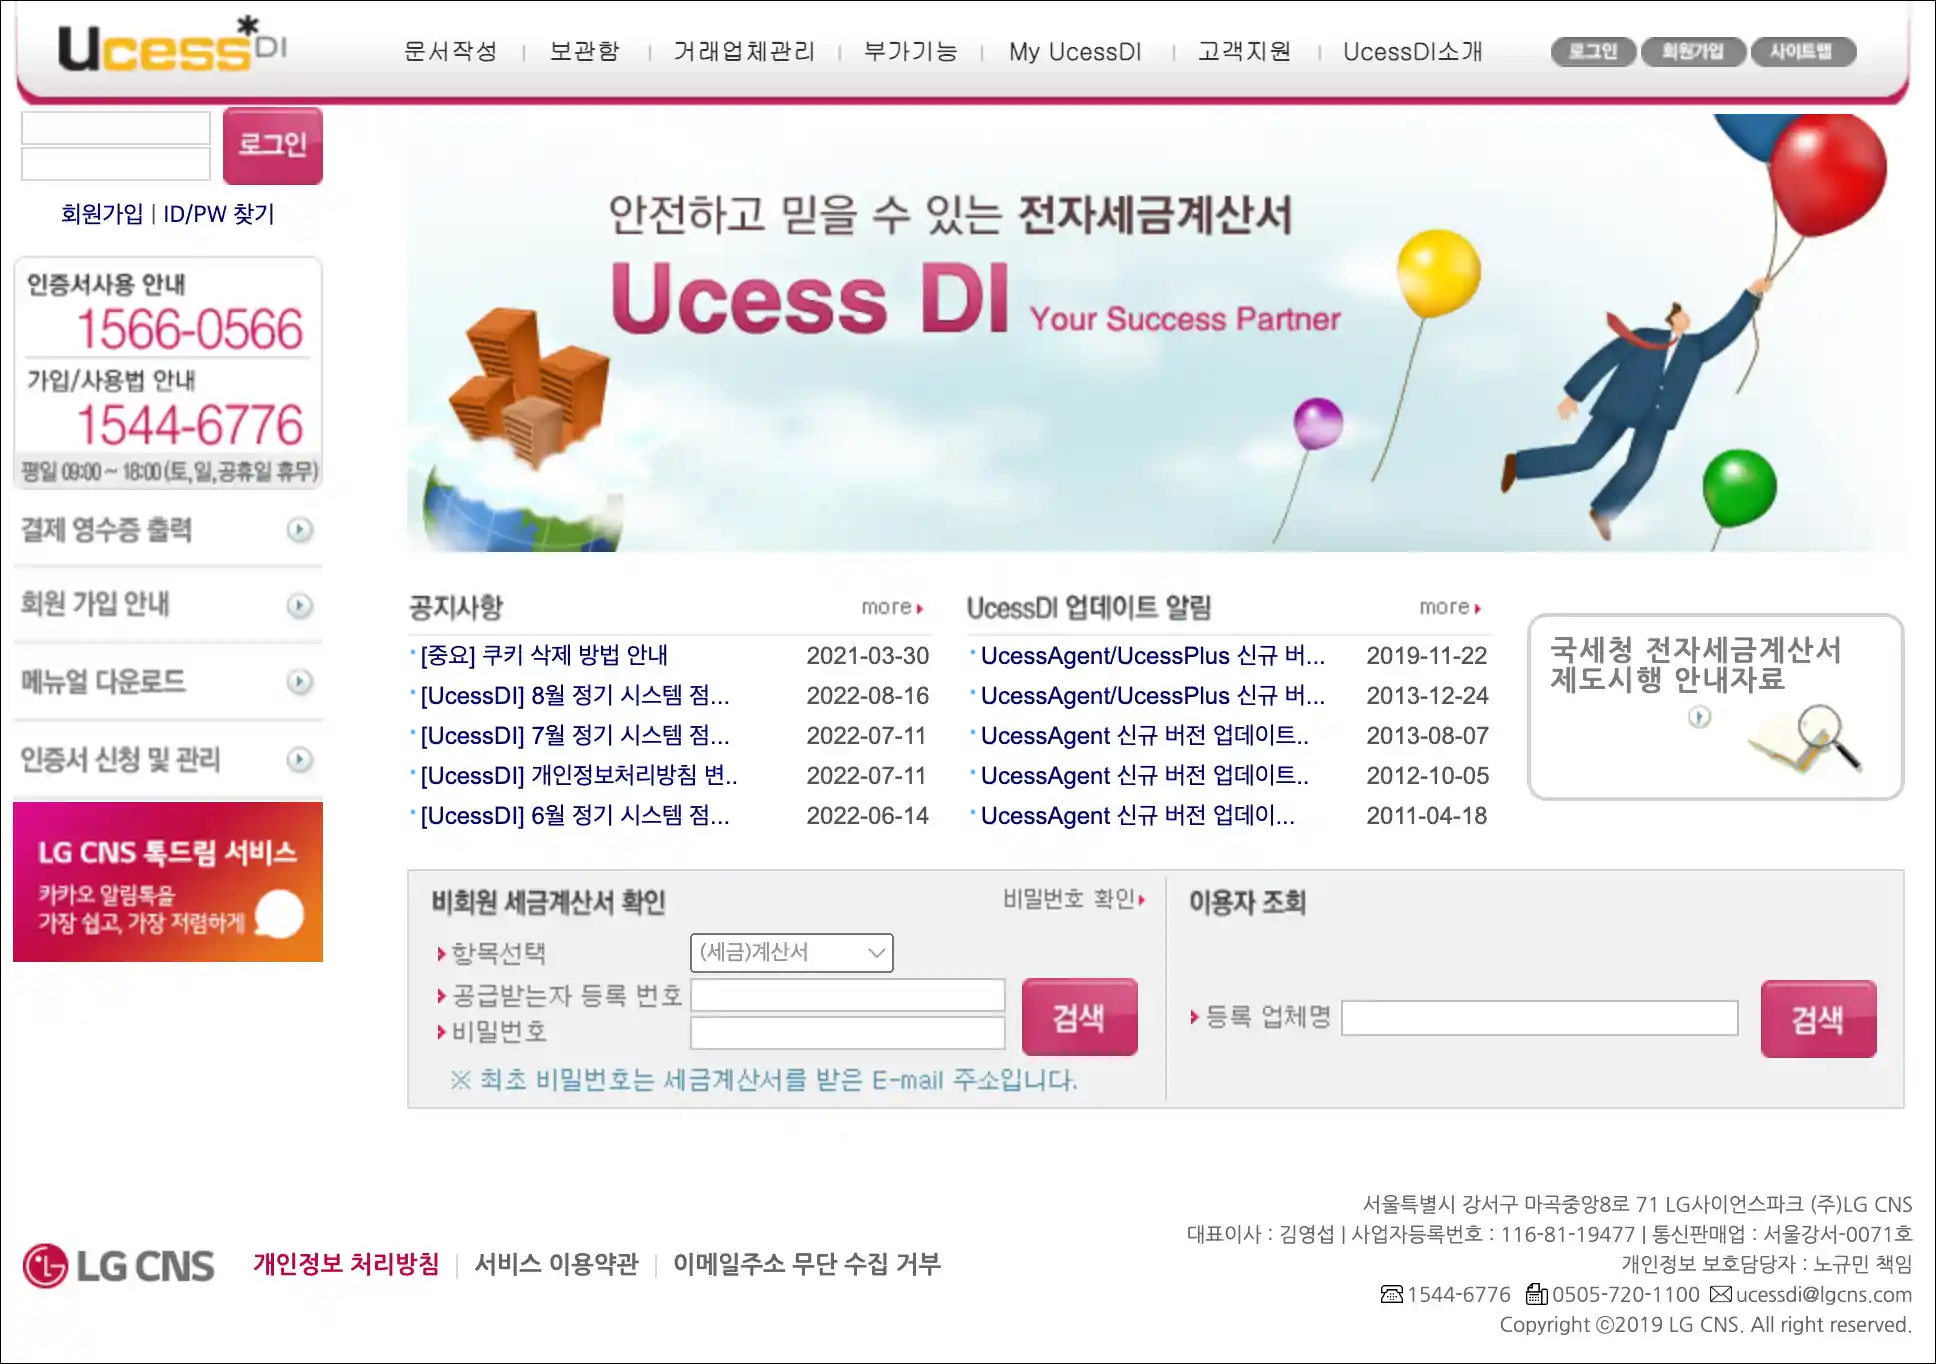The image size is (1936, 1364).
Task: Open 이메일주소 무단 수집 거부 link
Action: 806,1265
